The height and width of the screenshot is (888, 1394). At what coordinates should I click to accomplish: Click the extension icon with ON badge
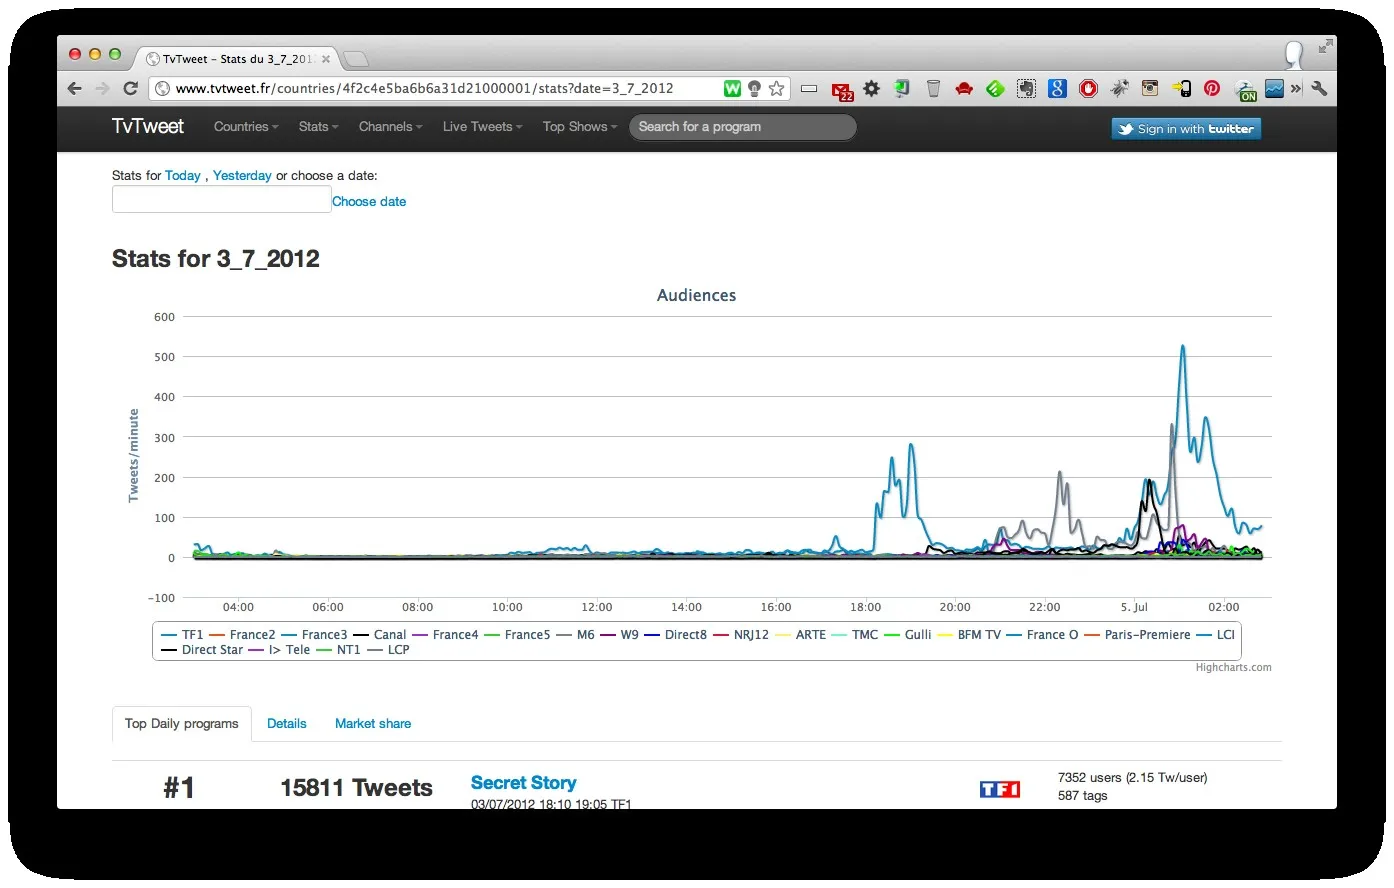[1245, 91]
